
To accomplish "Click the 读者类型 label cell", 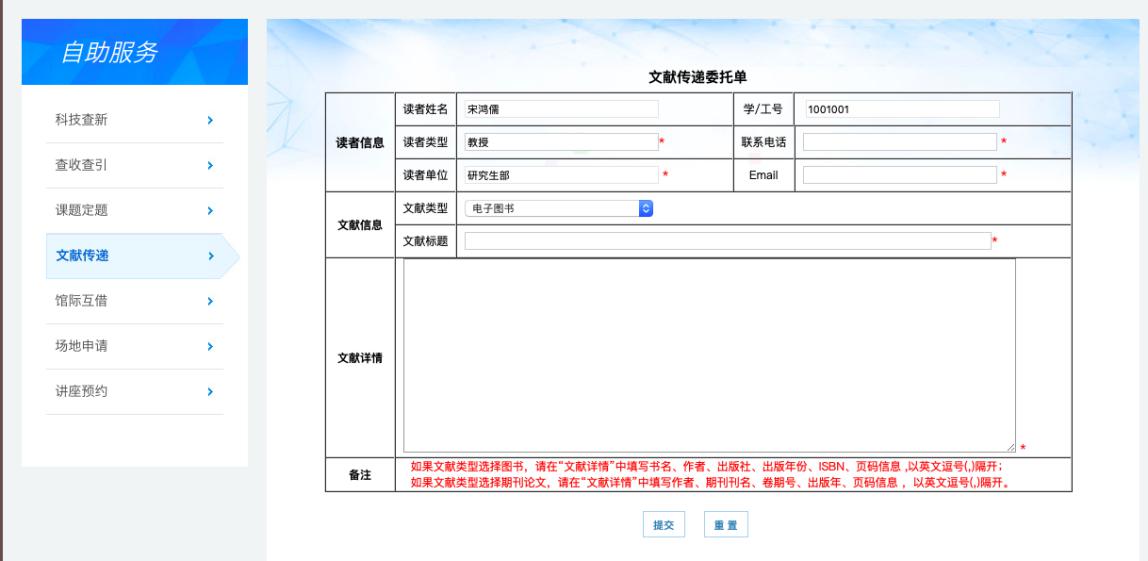I will (425, 142).
